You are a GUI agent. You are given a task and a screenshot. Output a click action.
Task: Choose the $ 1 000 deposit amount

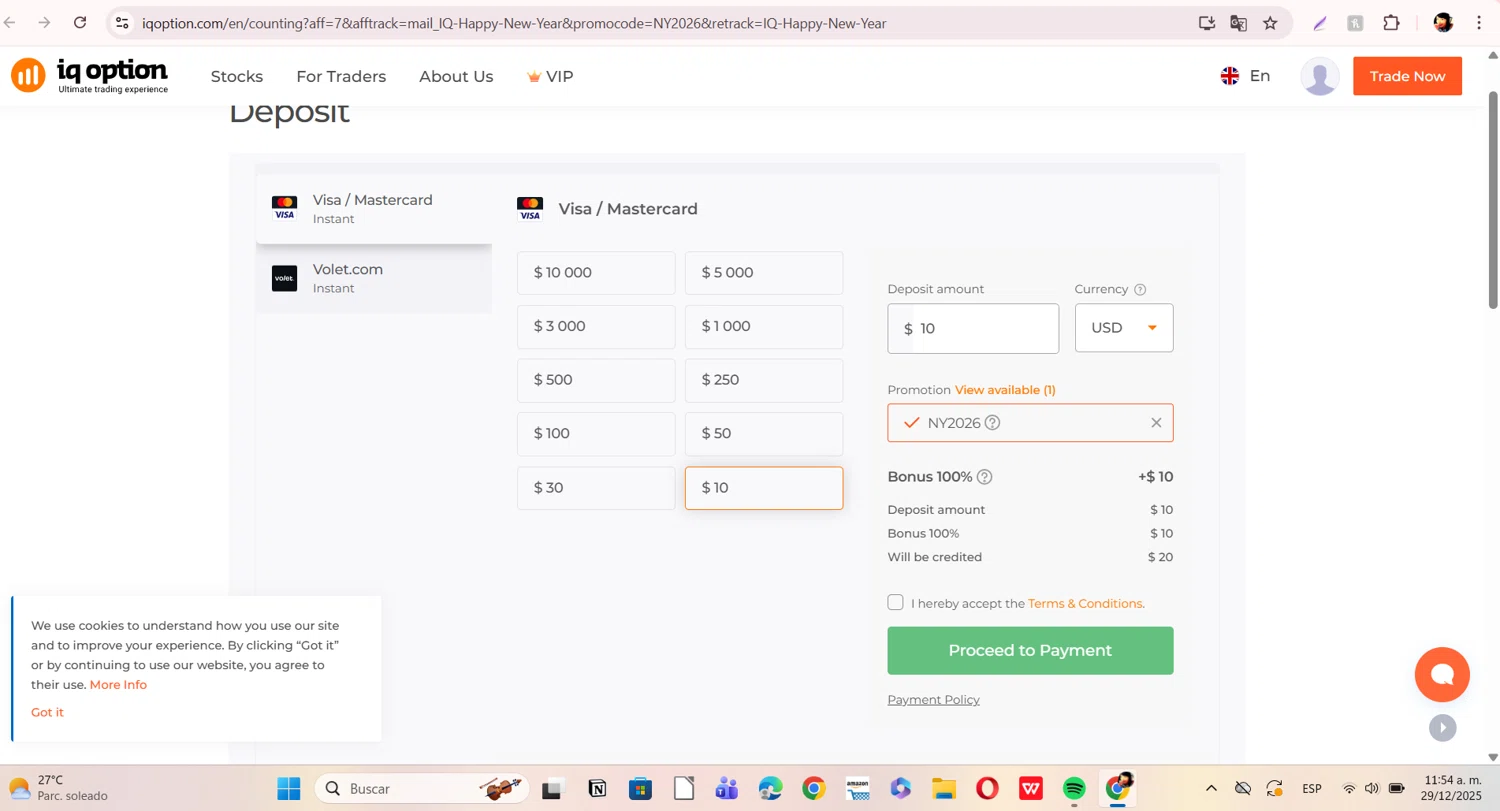tap(764, 327)
